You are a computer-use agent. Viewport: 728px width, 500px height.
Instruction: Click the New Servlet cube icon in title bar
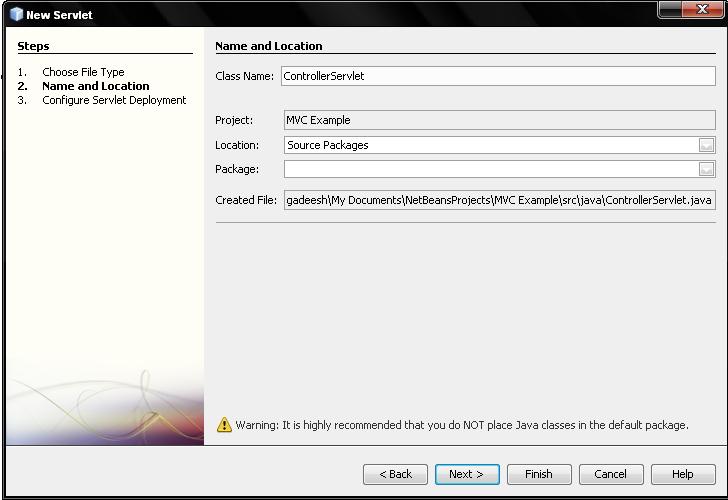[16, 14]
